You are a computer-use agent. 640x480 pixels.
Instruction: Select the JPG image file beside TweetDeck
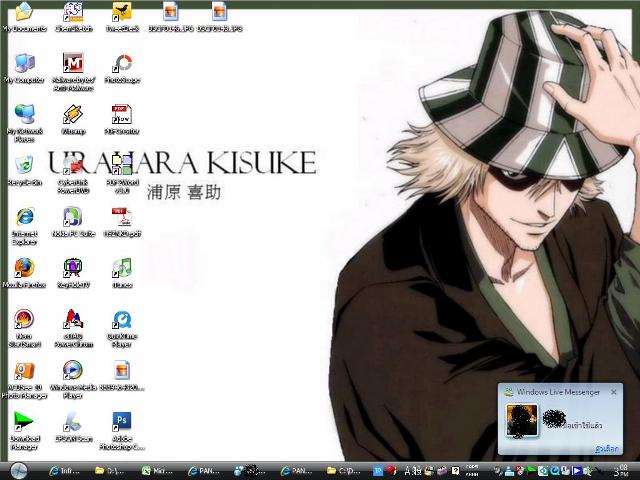pos(171,17)
